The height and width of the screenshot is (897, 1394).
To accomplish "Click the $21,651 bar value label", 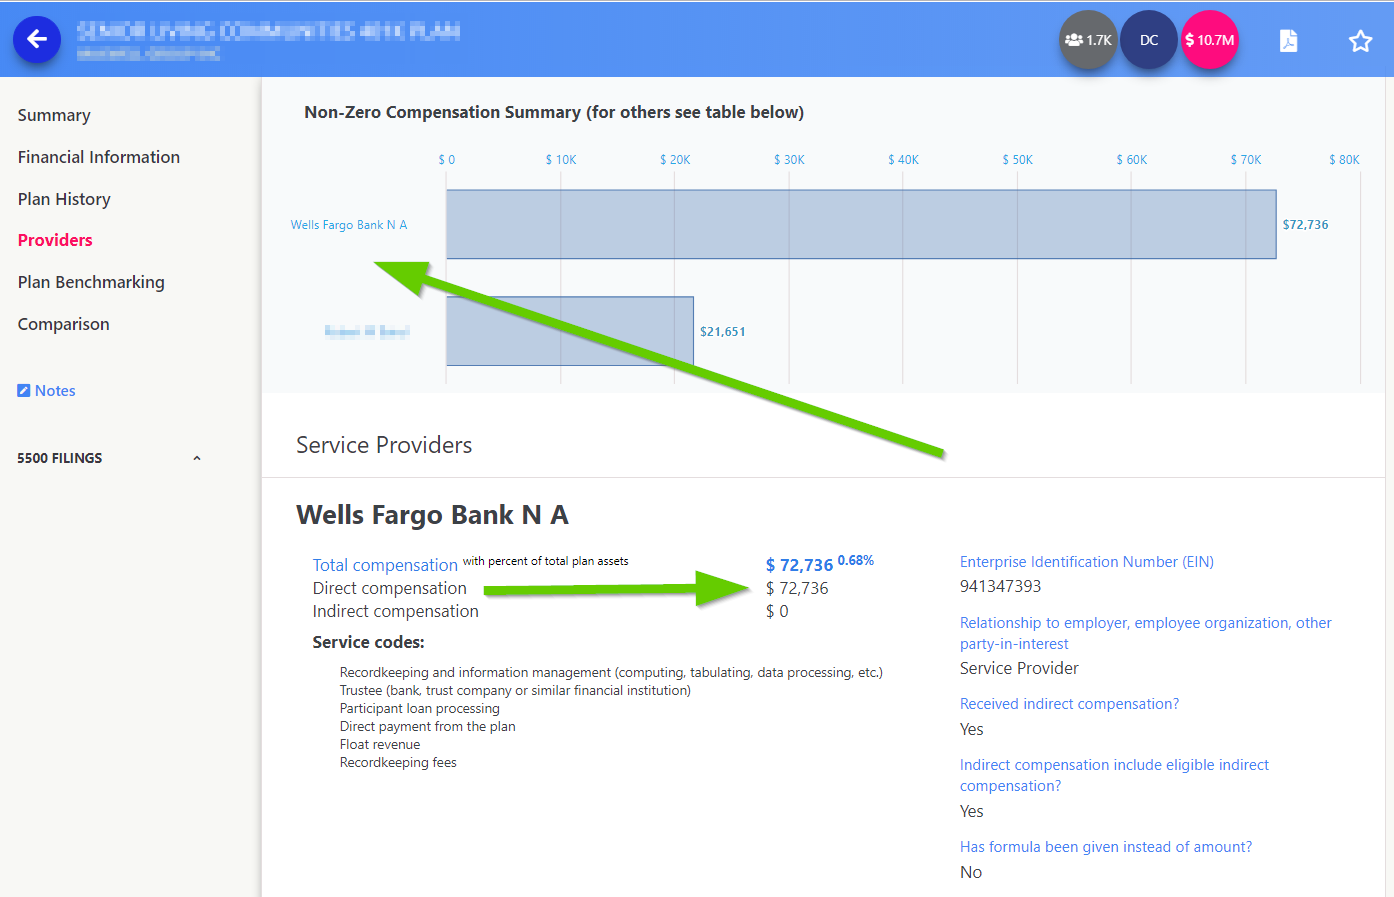I will 723,332.
